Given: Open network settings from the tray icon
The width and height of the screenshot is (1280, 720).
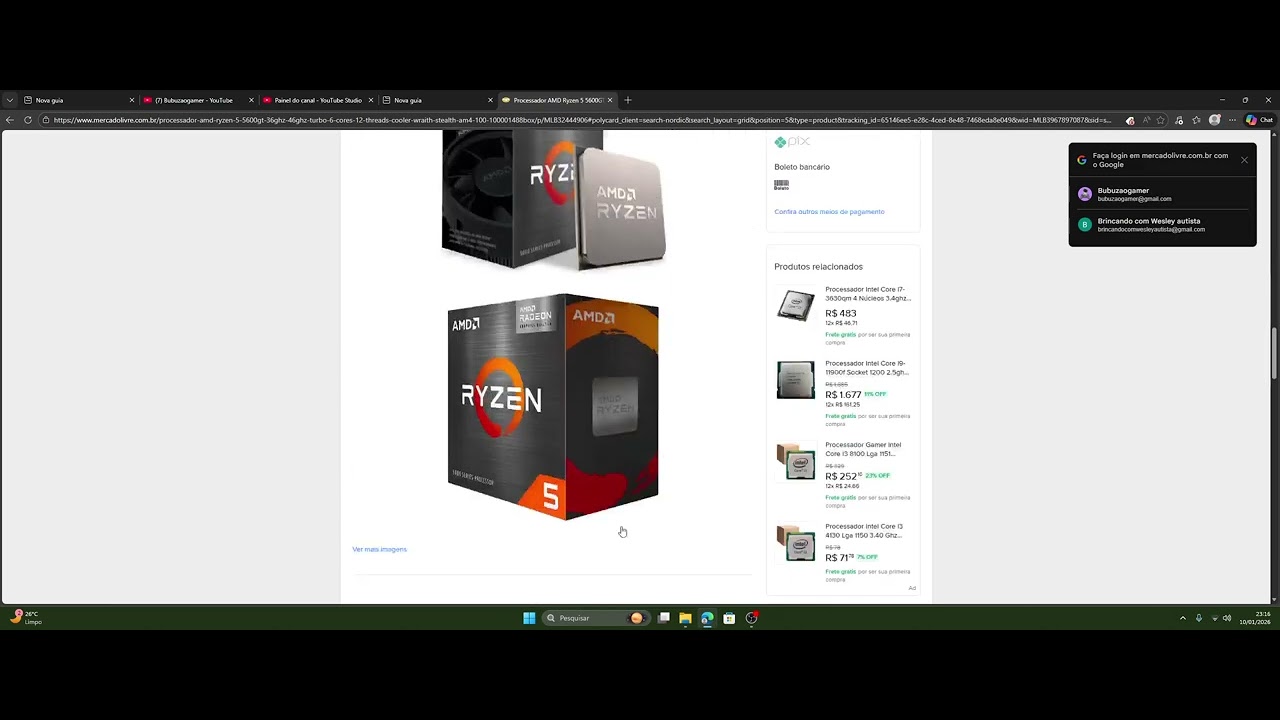Looking at the screenshot, I should click(x=1215, y=618).
